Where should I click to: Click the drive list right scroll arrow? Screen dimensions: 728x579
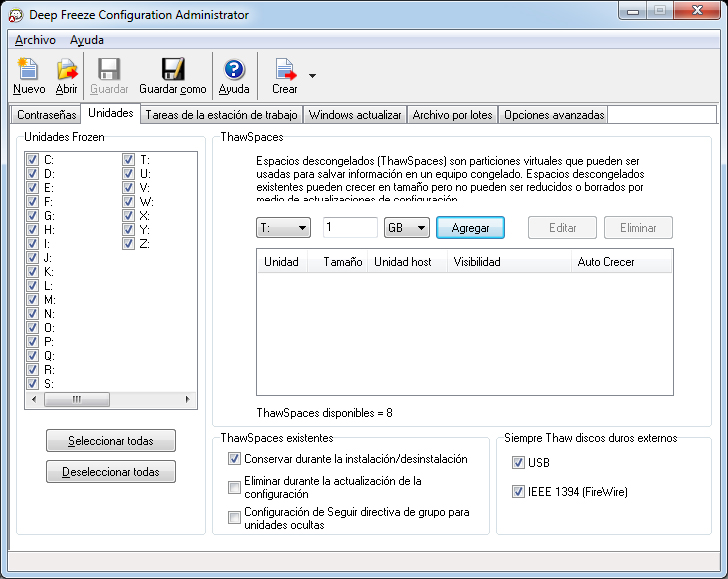pyautogui.click(x=187, y=399)
